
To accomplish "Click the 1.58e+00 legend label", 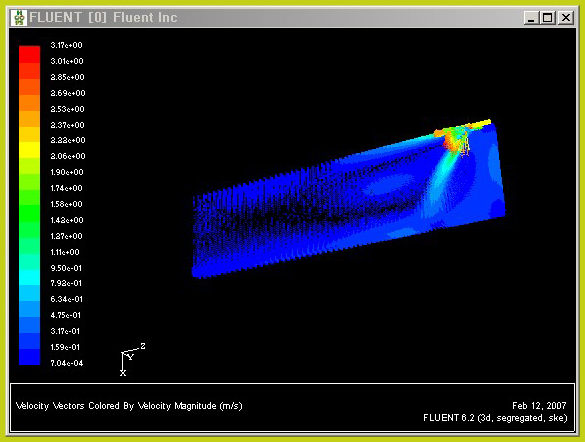I will pos(66,204).
